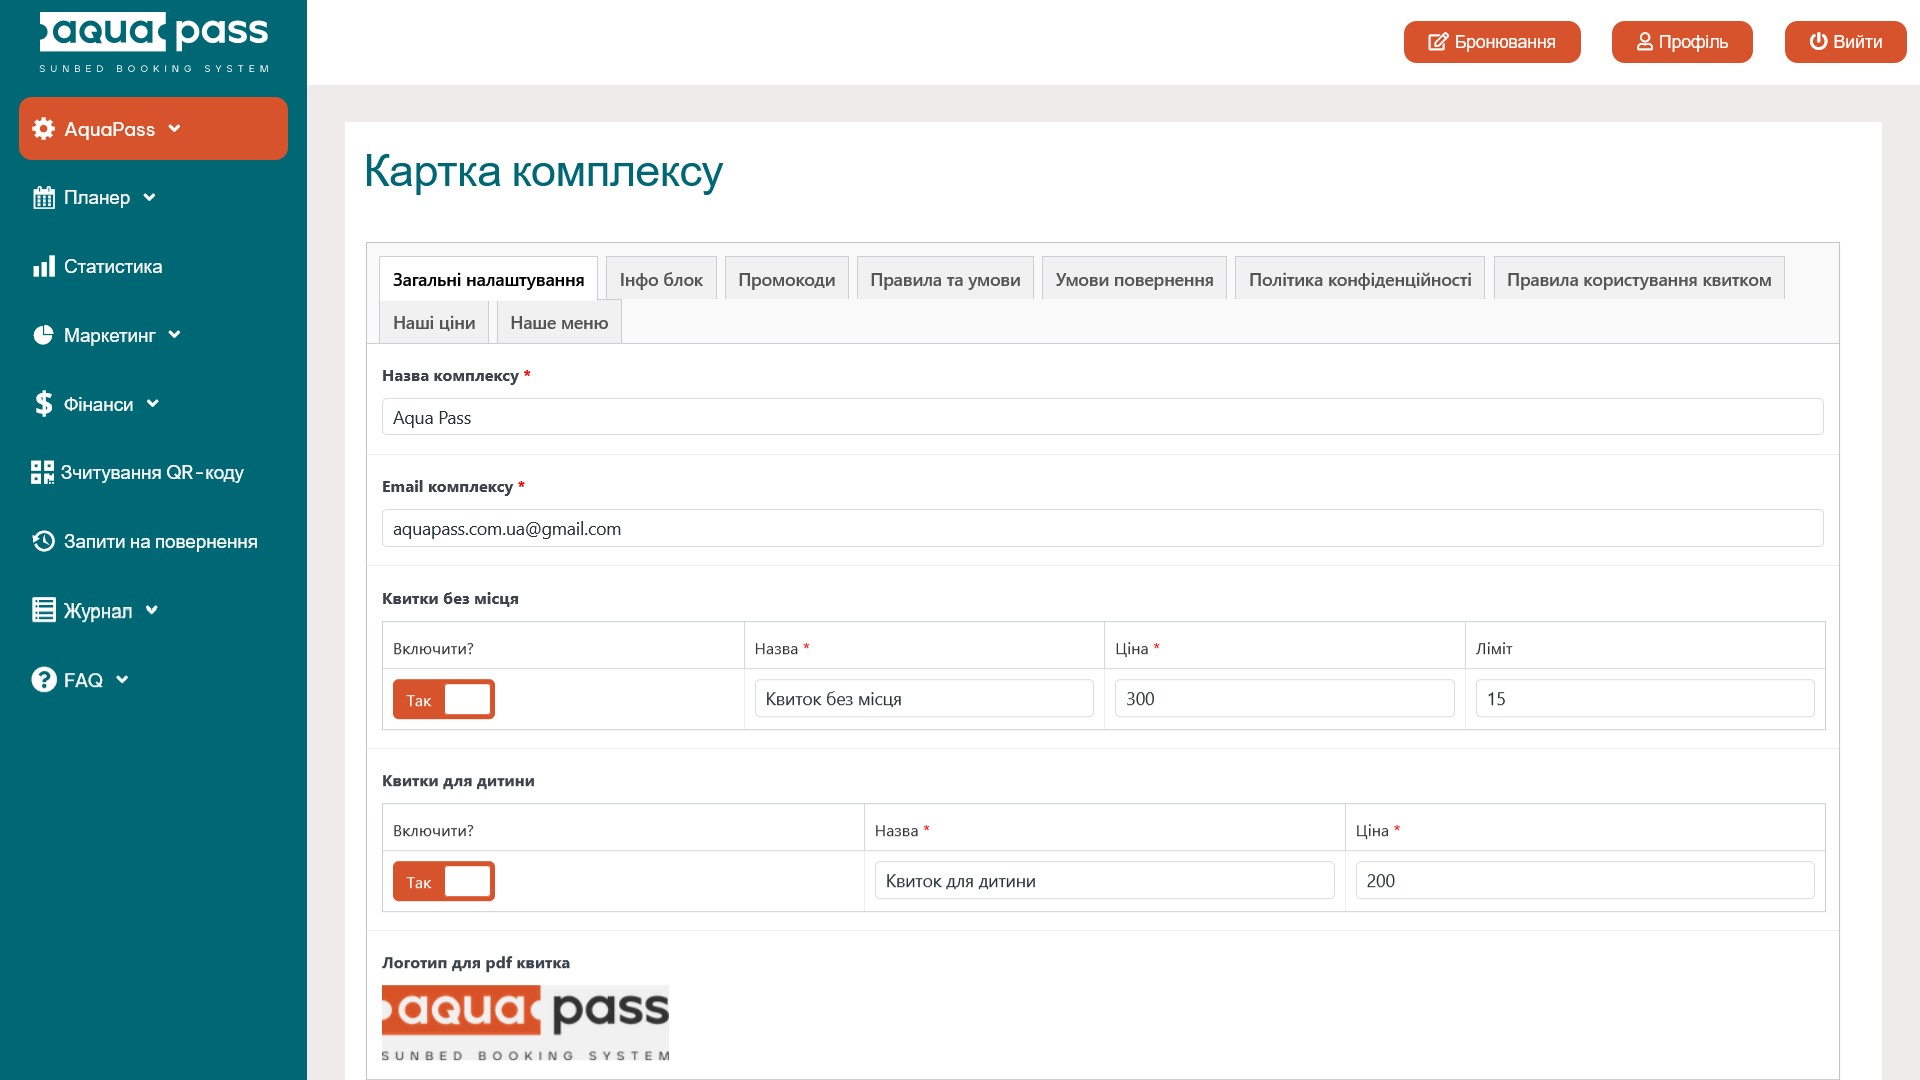The width and height of the screenshot is (1920, 1080).
Task: Expand the Планер submenu arrow
Action: coord(150,197)
